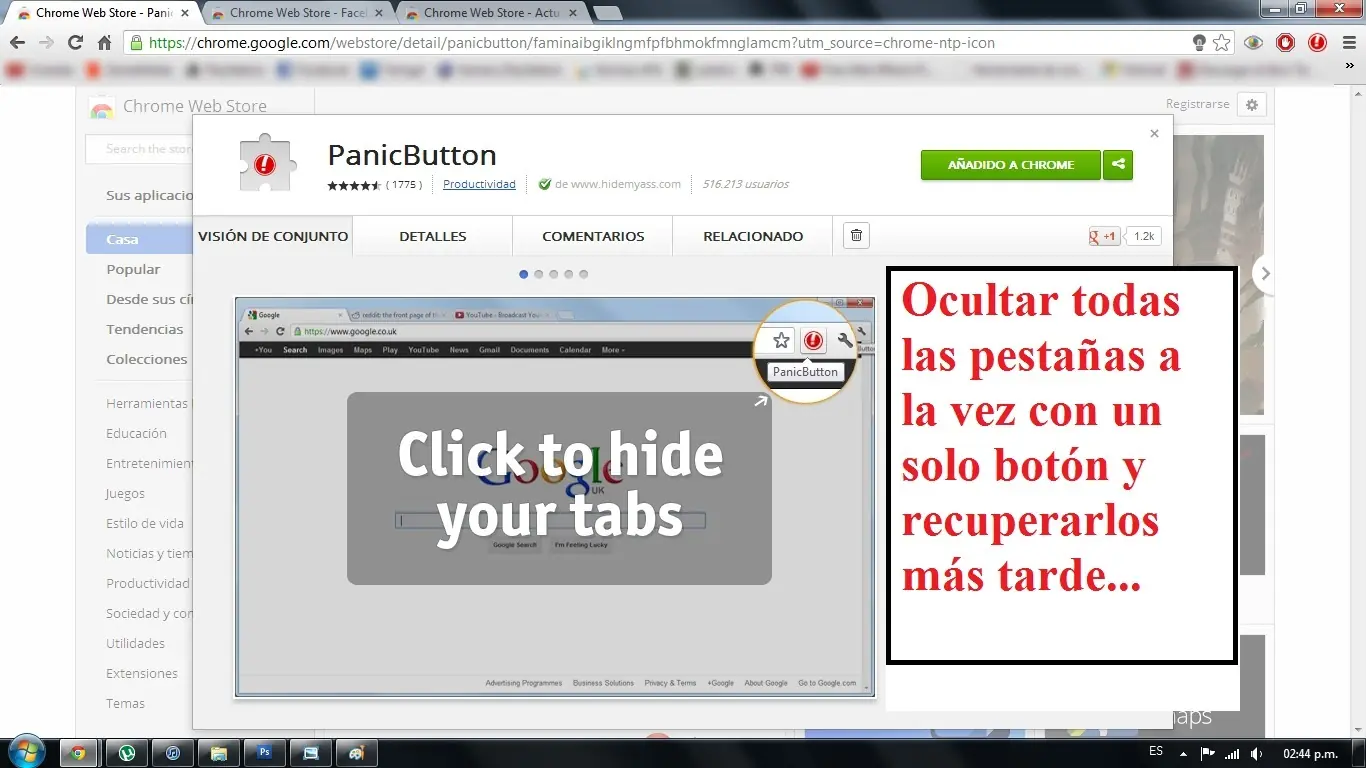Viewport: 1366px width, 768px height.
Task: Show the RELACIONADO tab
Action: coord(753,236)
